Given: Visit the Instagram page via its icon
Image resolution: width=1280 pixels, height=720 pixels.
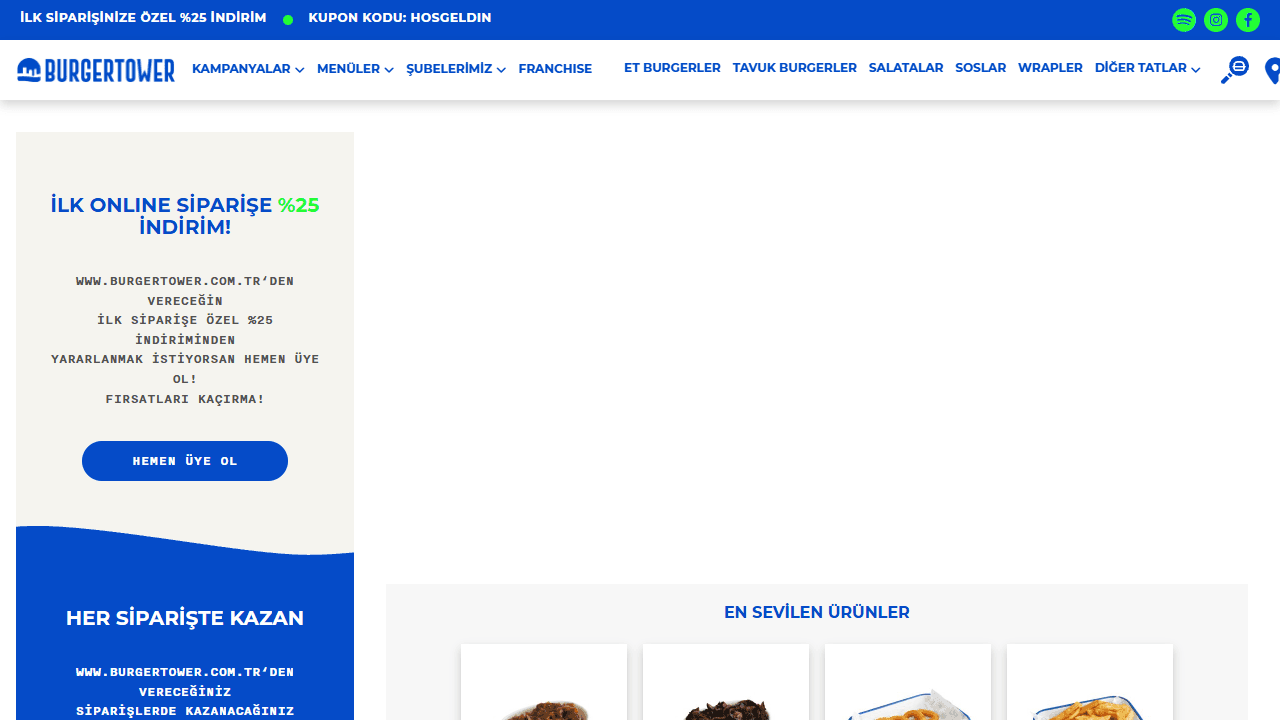Looking at the screenshot, I should tap(1216, 20).
